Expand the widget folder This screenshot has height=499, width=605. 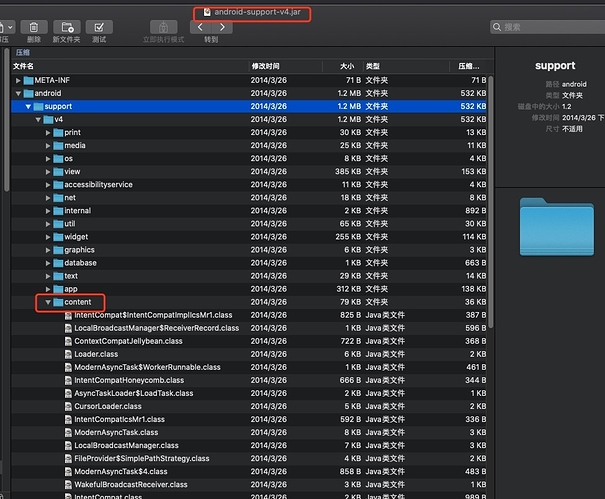click(48, 237)
